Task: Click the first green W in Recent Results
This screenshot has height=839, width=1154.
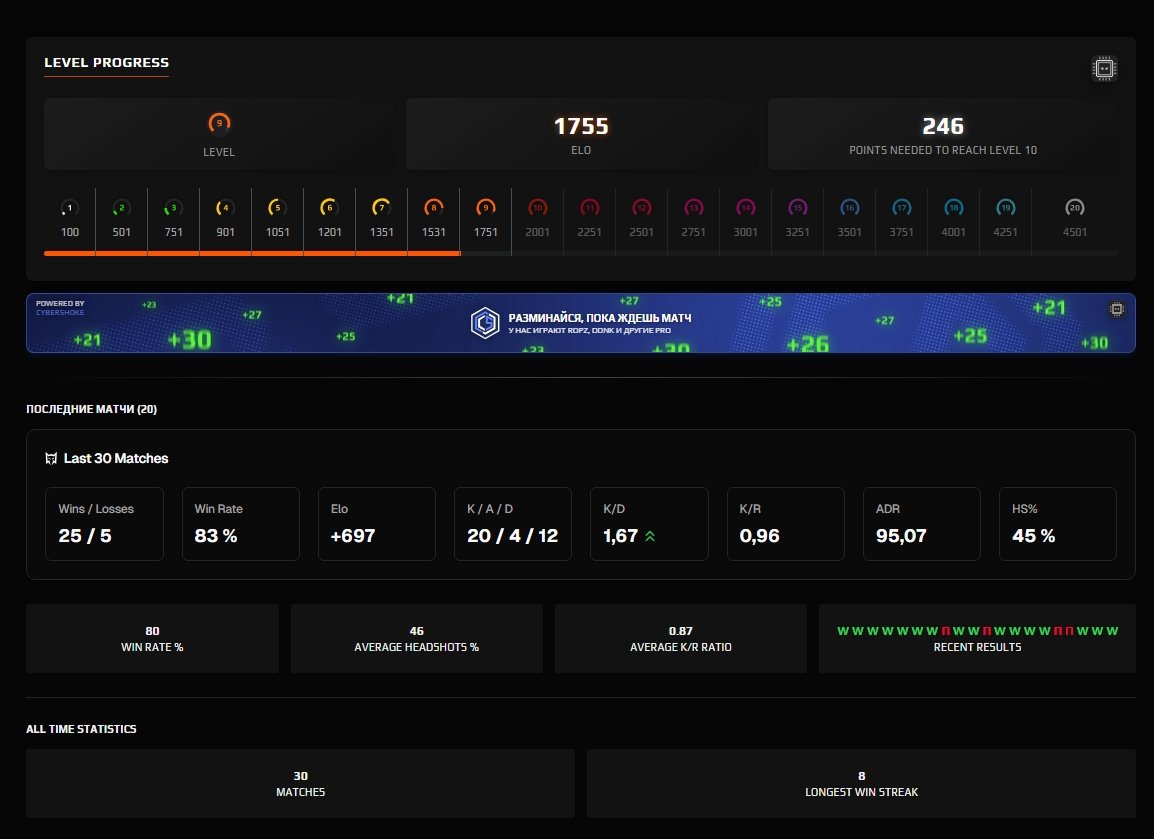Action: pyautogui.click(x=841, y=631)
